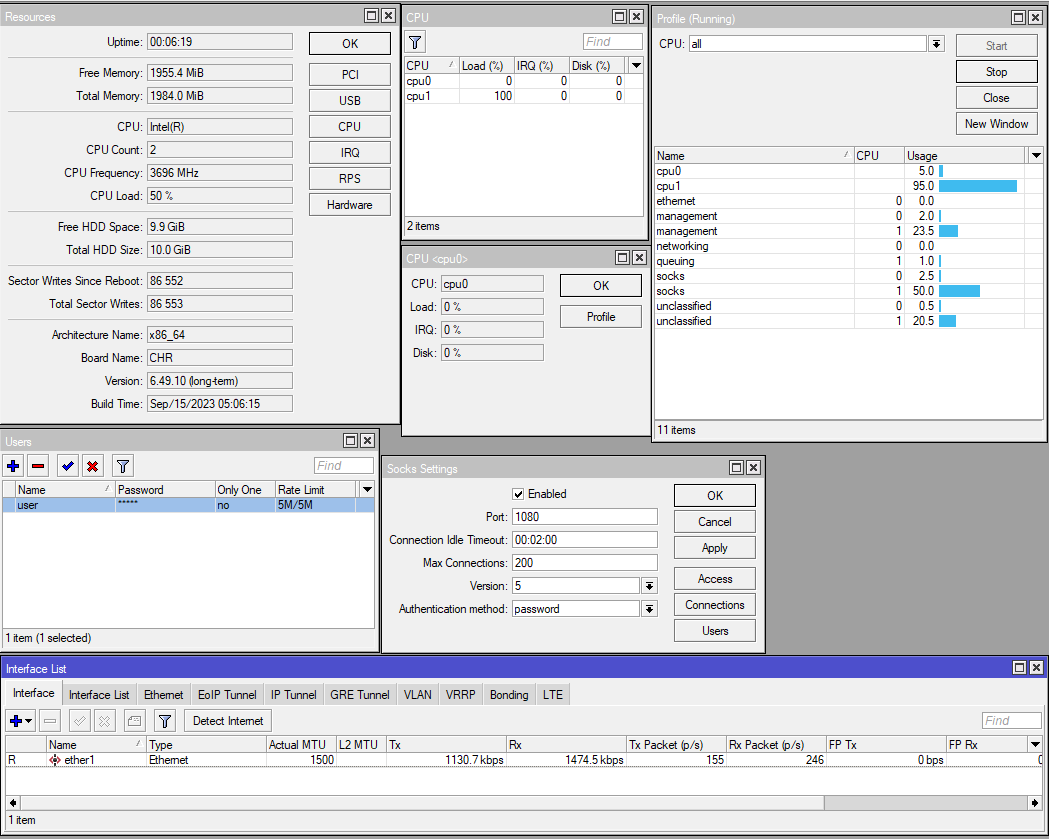The width and height of the screenshot is (1049, 839).
Task: Open filter funnel in Users window
Action: click(x=122, y=466)
